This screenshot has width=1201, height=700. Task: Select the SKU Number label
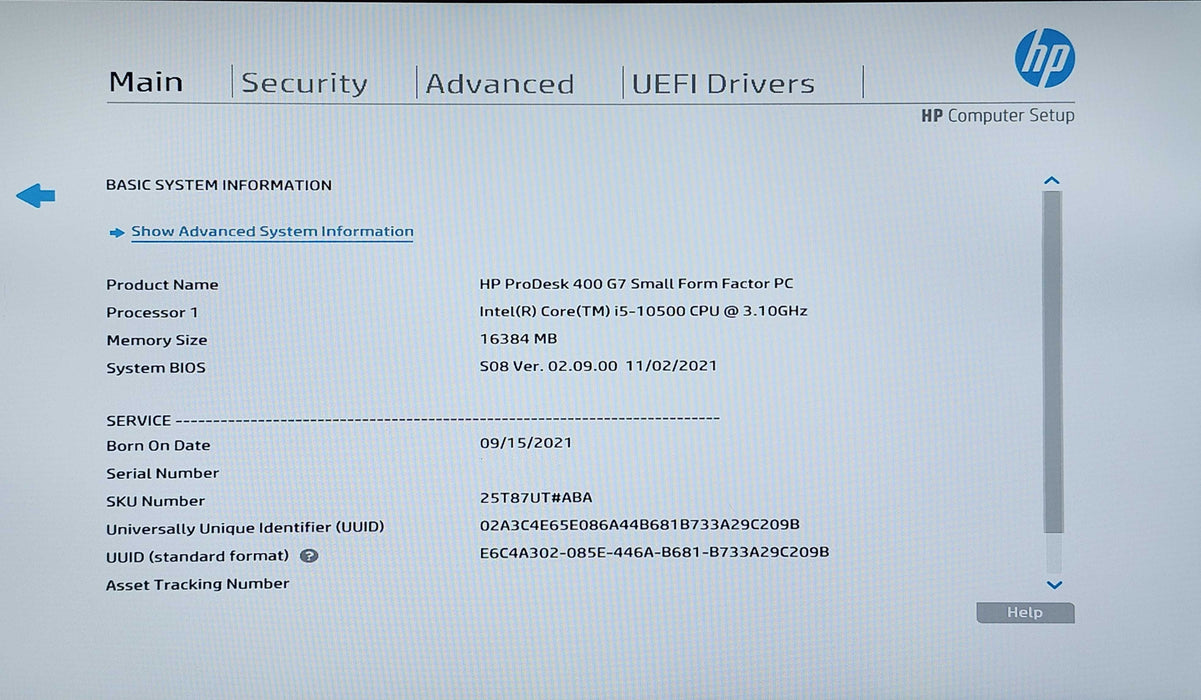pos(155,502)
